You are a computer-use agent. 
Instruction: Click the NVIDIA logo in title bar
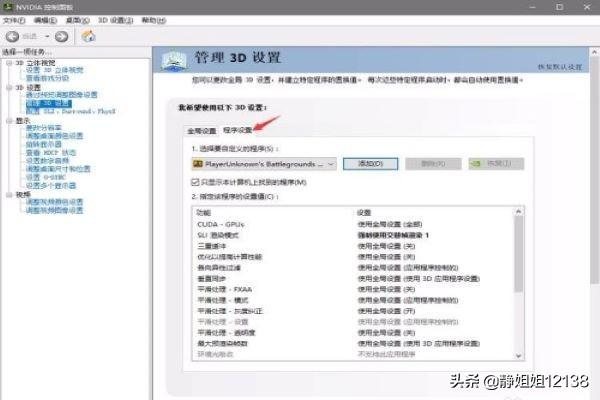pyautogui.click(x=7, y=7)
